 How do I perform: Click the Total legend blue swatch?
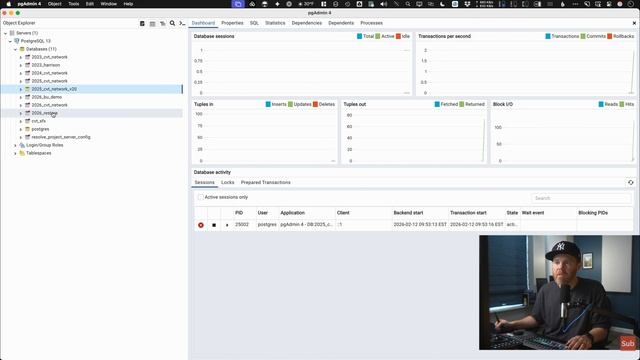click(359, 36)
